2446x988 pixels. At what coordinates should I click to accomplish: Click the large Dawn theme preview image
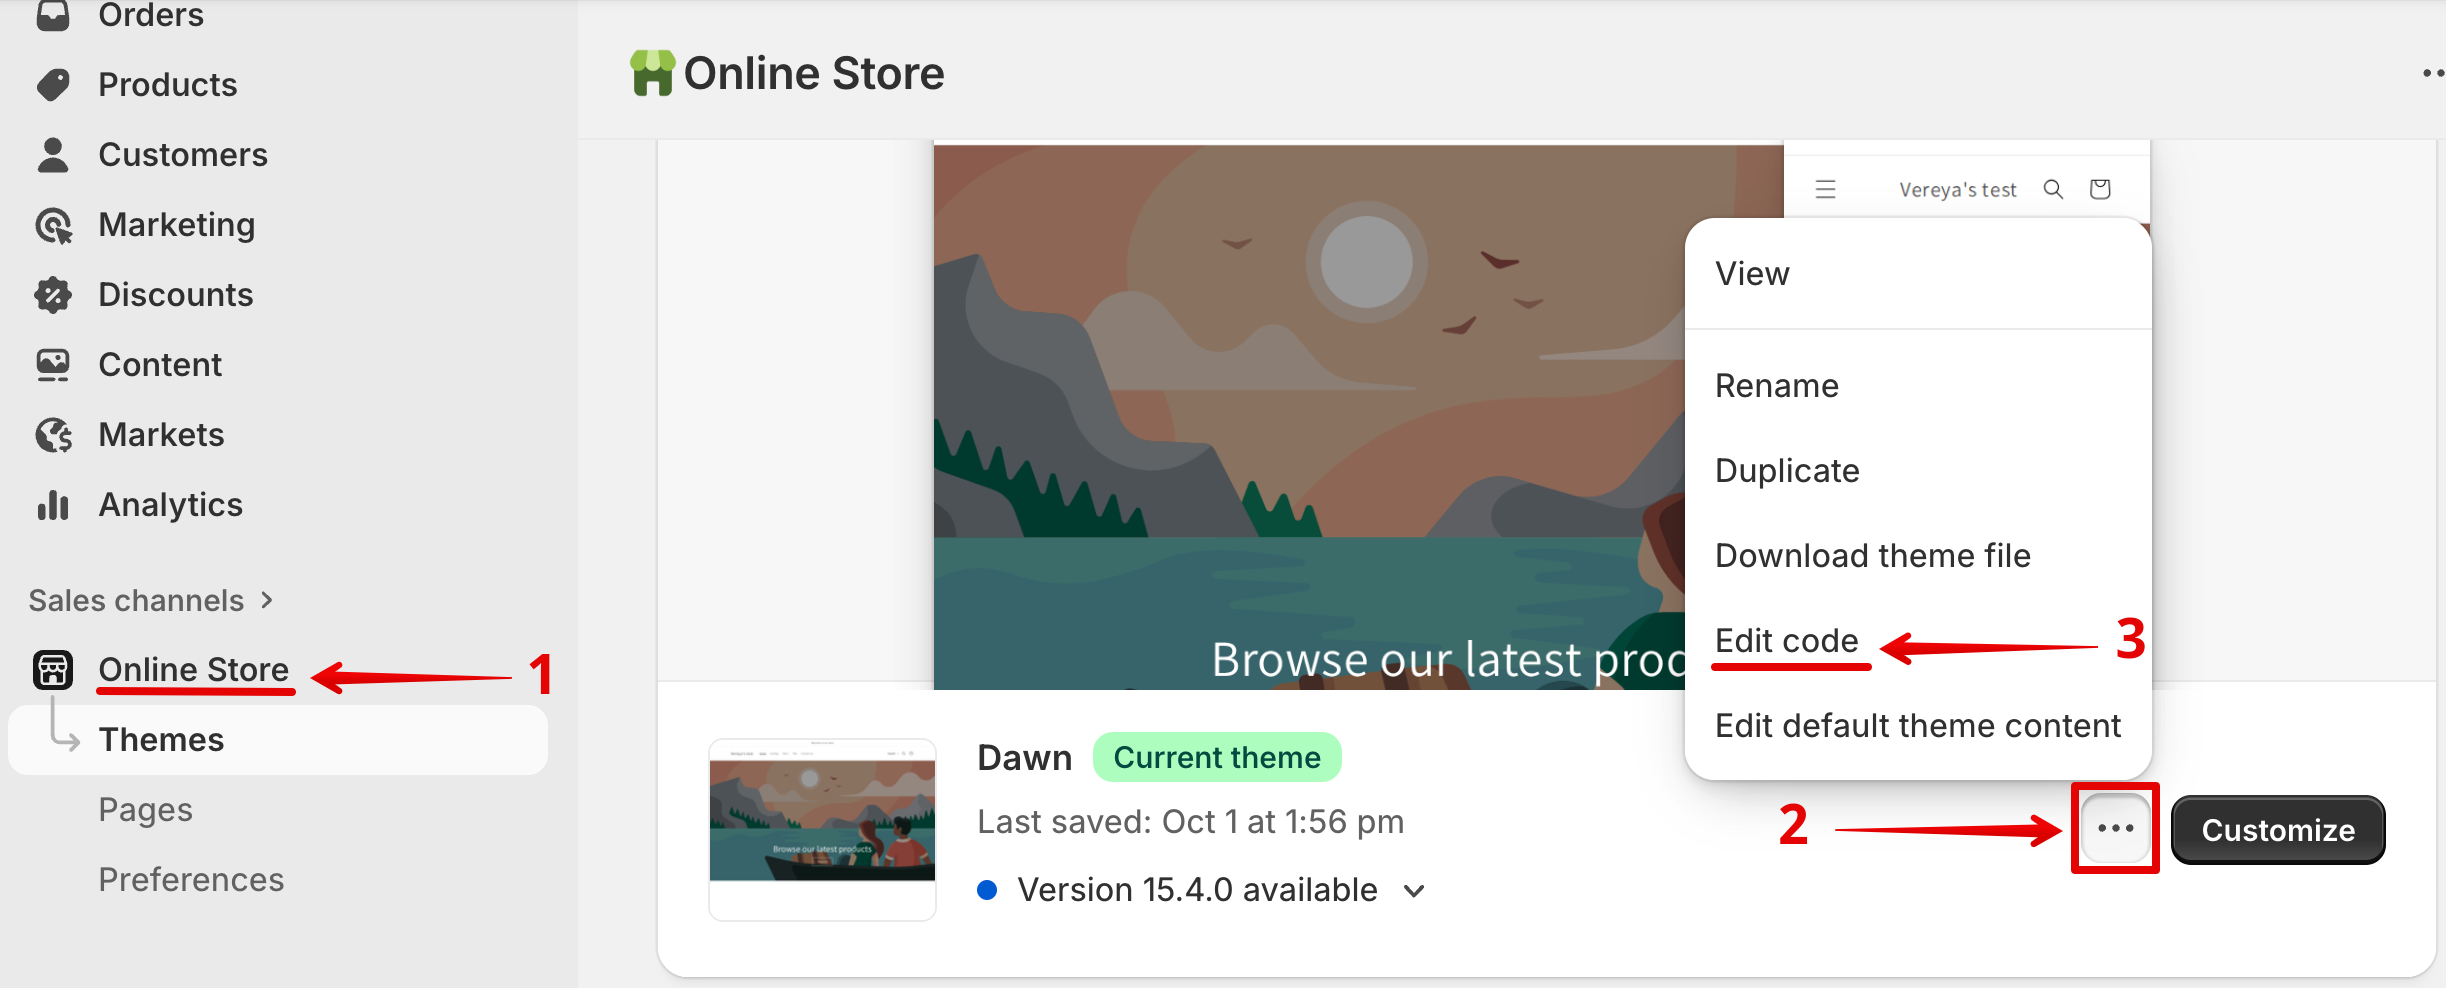click(1308, 417)
